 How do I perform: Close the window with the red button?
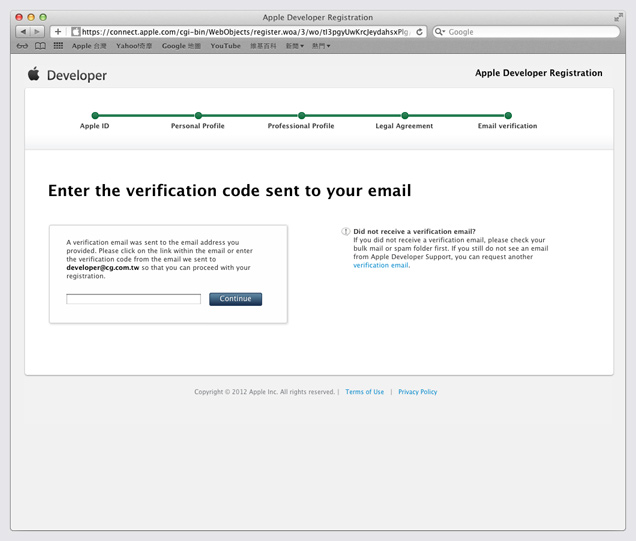[x=19, y=17]
